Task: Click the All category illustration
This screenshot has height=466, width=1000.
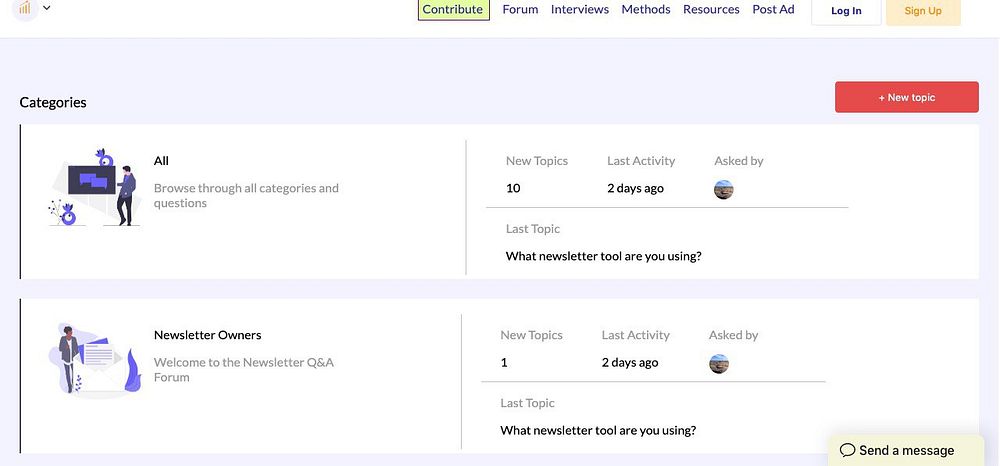Action: [95, 188]
